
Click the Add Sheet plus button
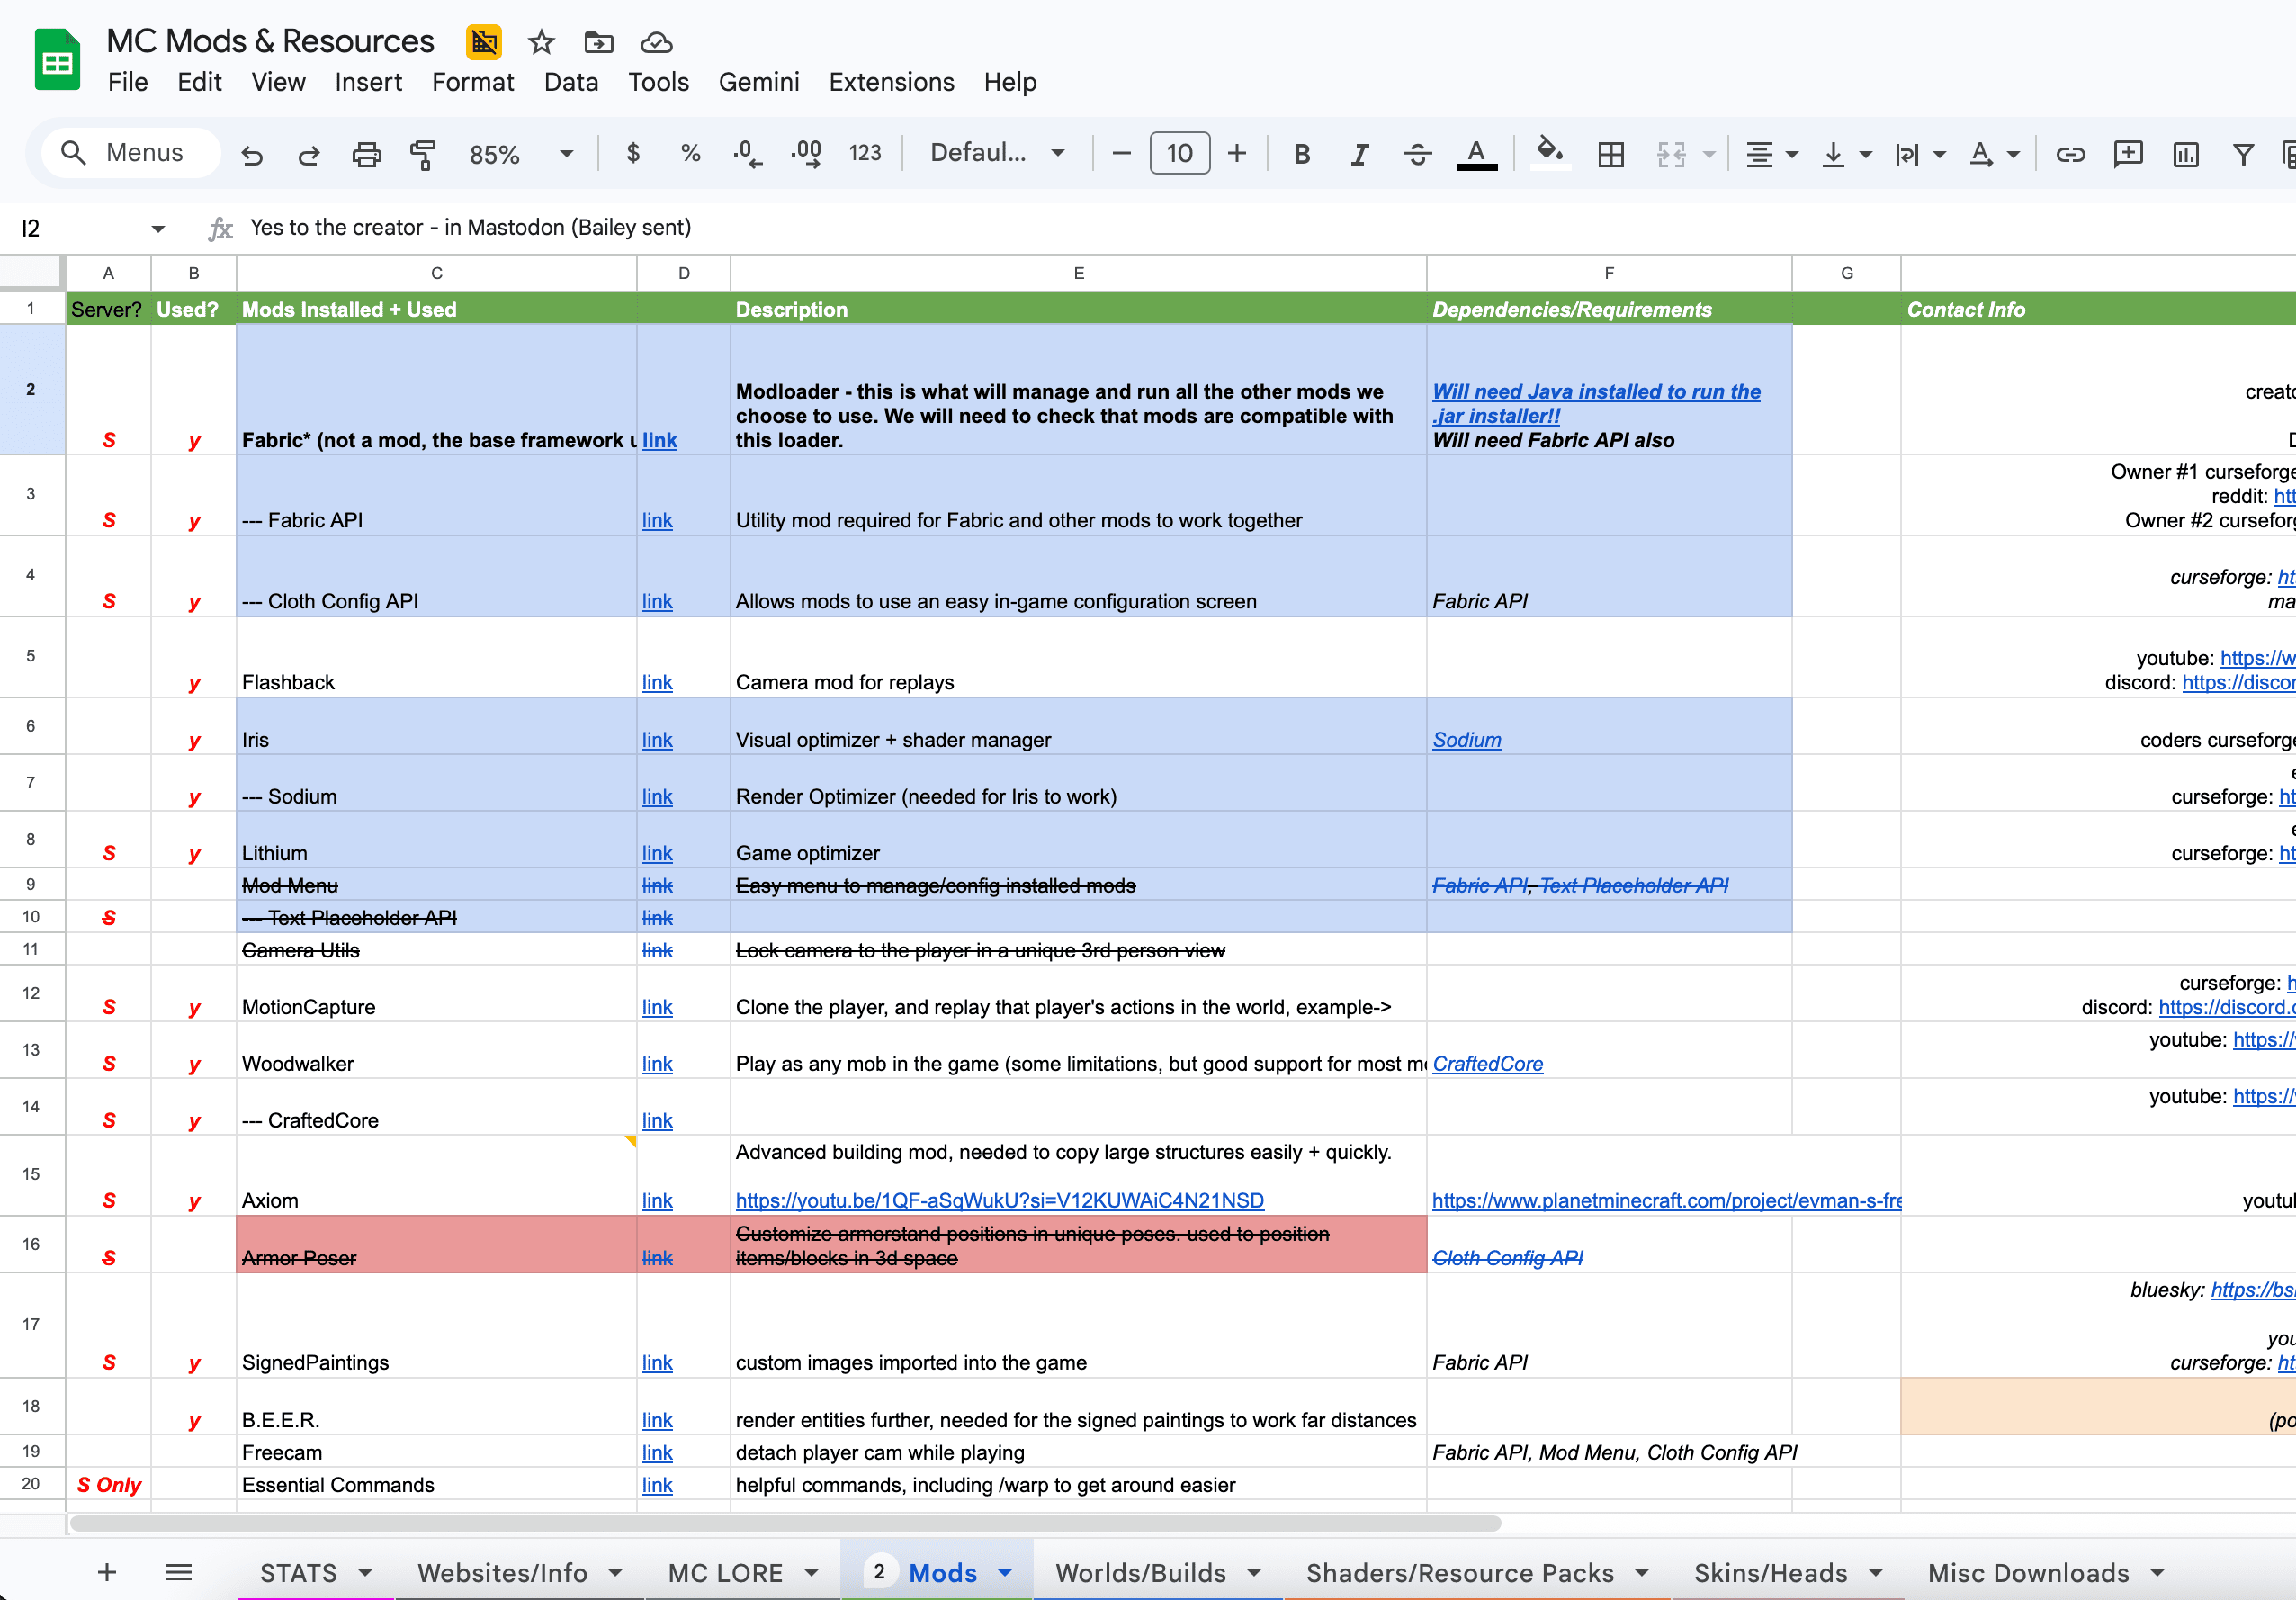click(x=107, y=1572)
